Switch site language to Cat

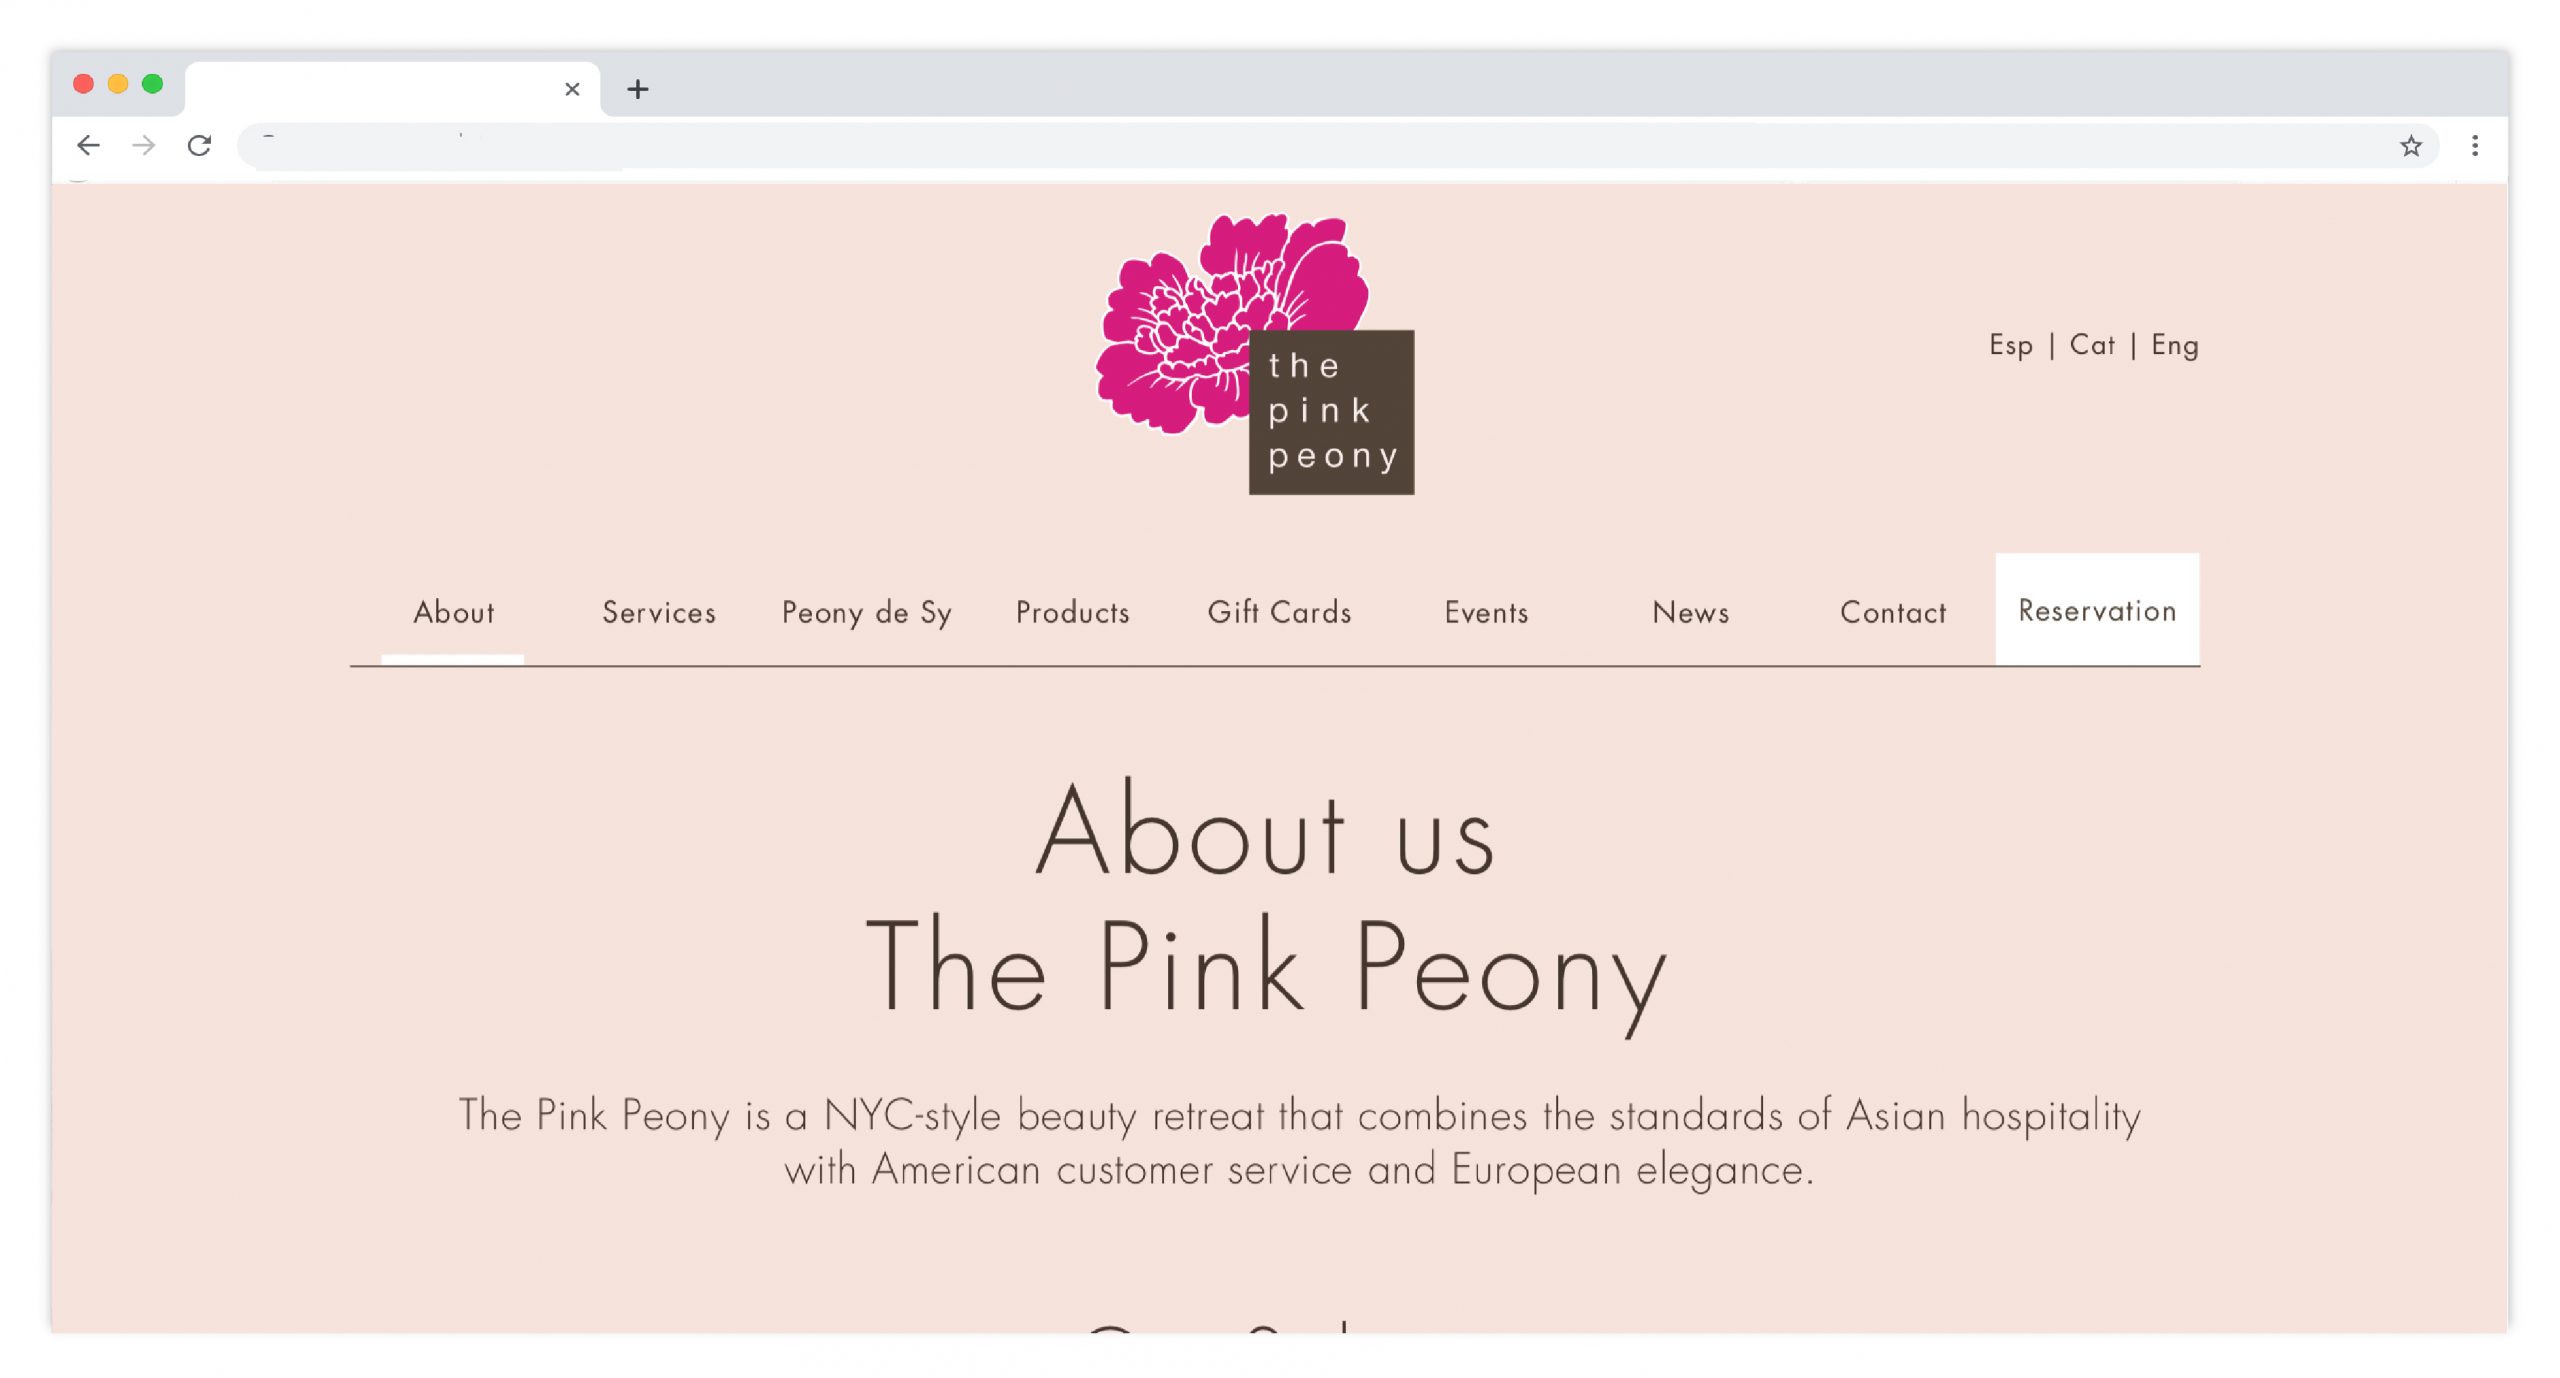click(x=2092, y=345)
